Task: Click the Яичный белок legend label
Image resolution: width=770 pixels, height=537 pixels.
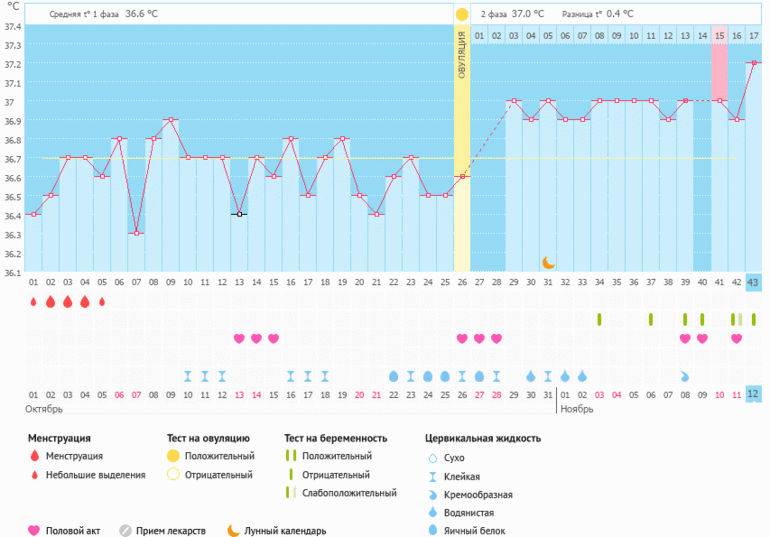Action: point(478,531)
